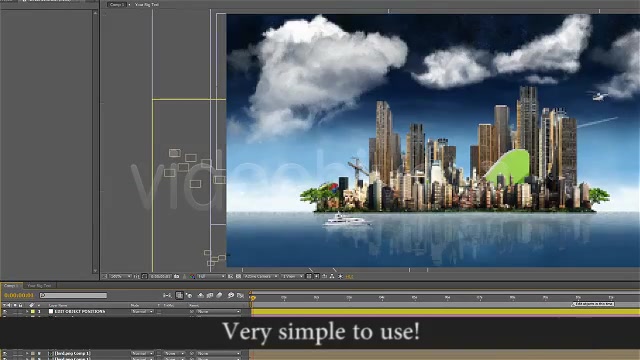
Task: Enable motion blur switch in timeline toolbar
Action: pos(220,295)
